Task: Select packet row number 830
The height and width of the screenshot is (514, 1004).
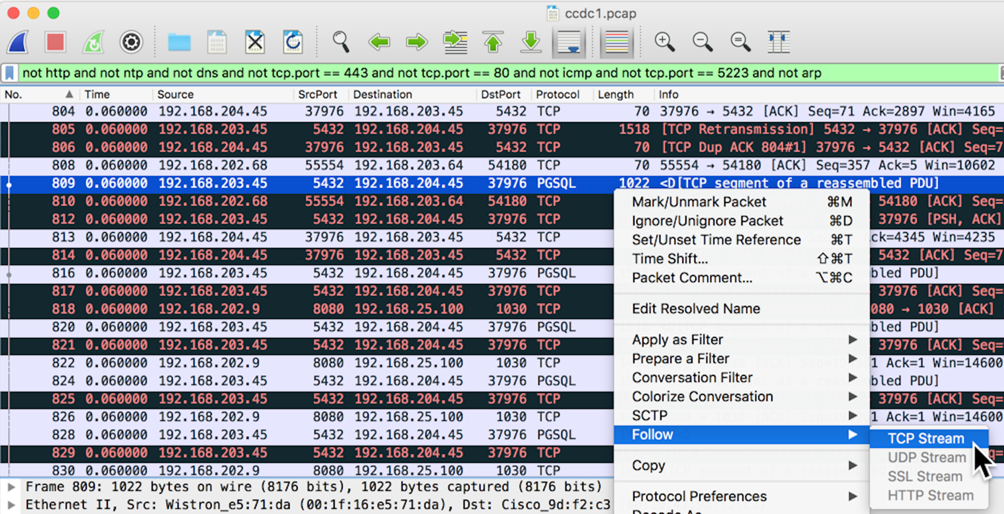Action: click(x=307, y=470)
